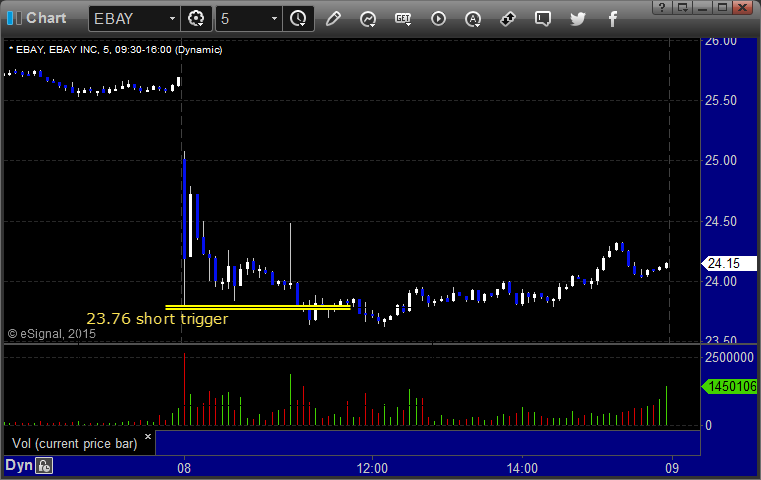Share chart via Facebook icon
761x480 pixels.
[613, 19]
